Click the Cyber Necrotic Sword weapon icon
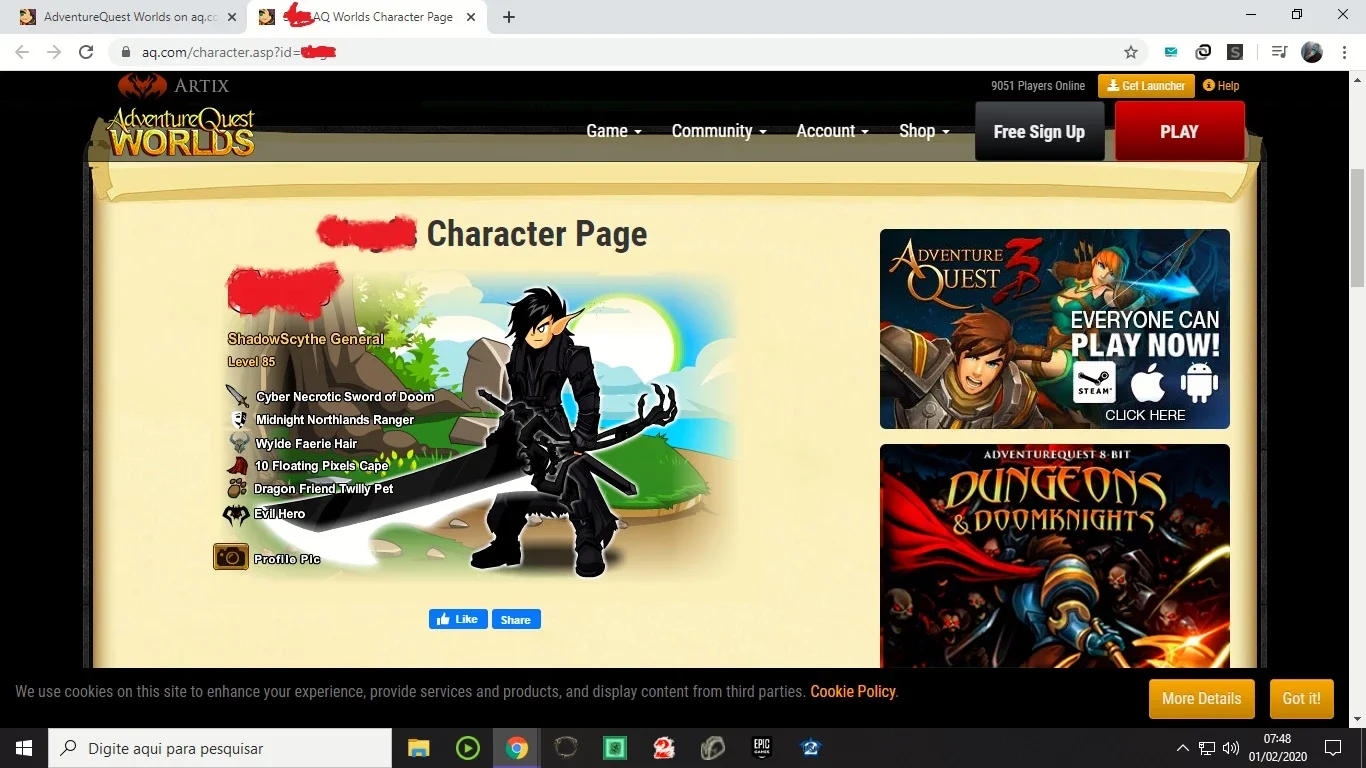Screen dimensions: 1366x768 tap(237, 396)
